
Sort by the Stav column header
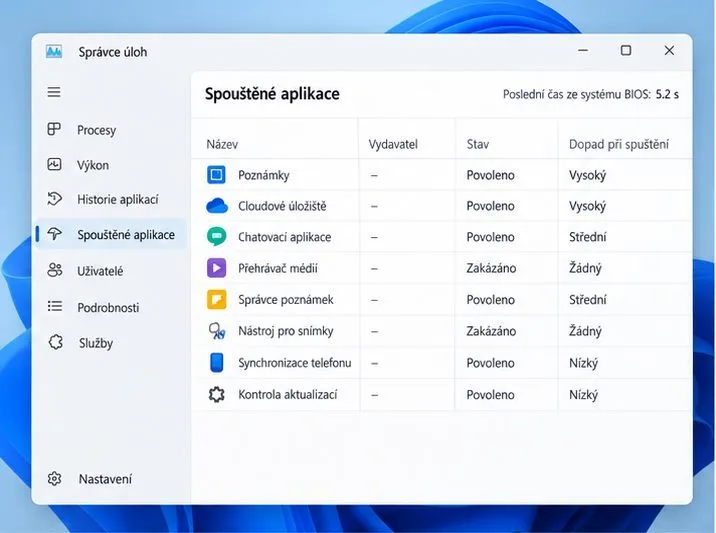coord(478,144)
